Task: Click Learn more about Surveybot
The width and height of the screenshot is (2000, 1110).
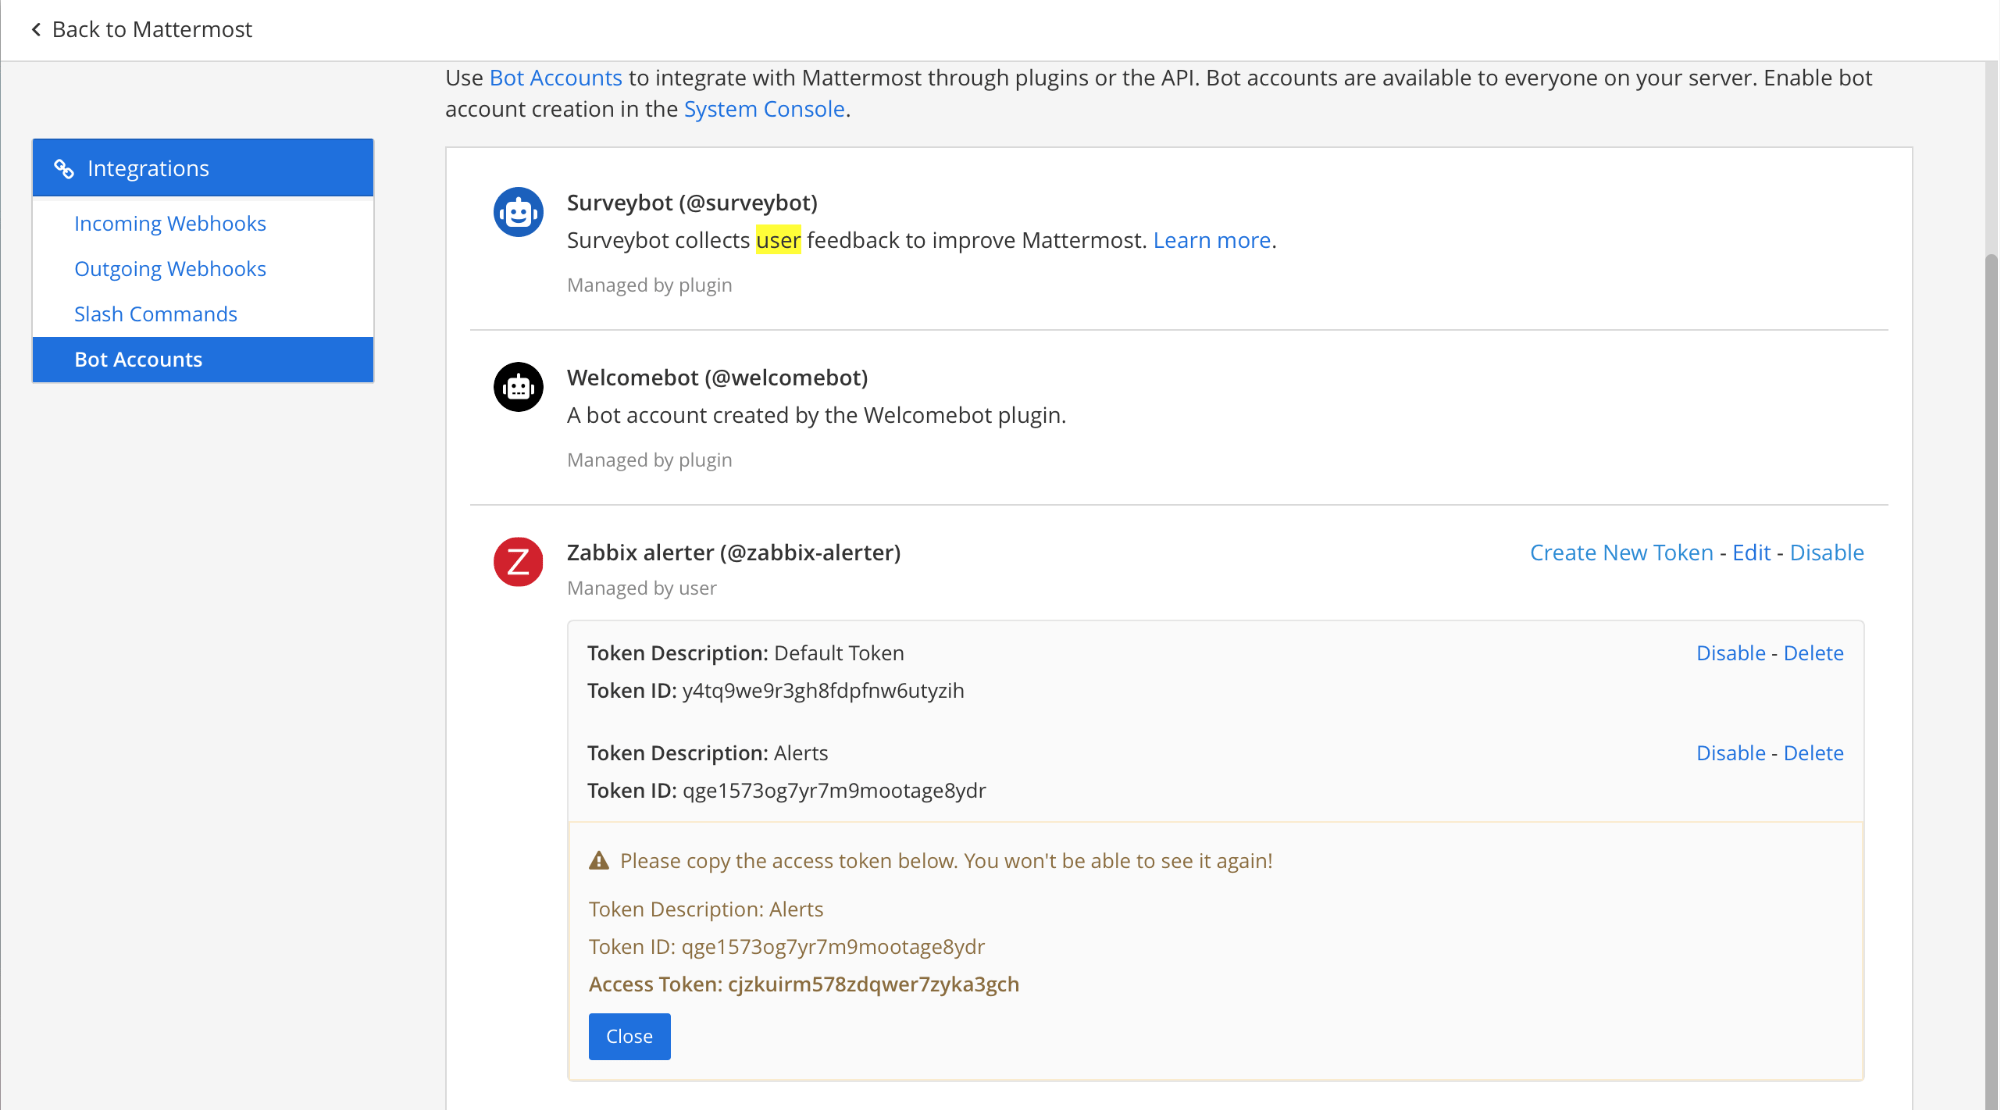Action: 1211,241
